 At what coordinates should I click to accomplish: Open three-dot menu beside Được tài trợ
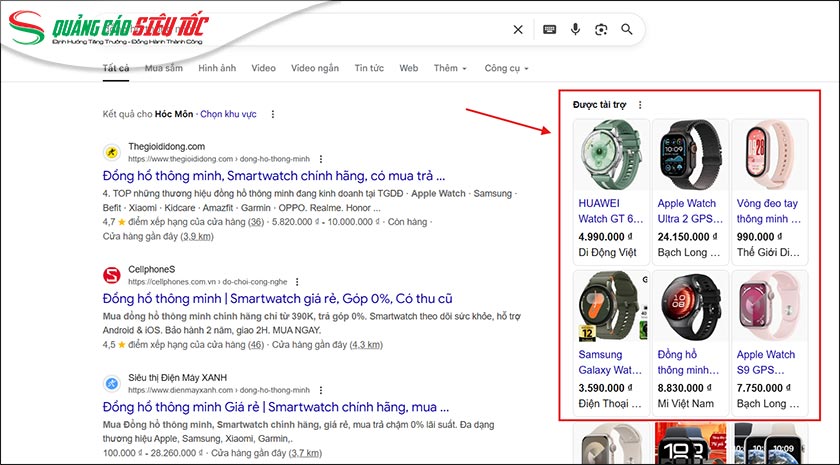click(640, 105)
